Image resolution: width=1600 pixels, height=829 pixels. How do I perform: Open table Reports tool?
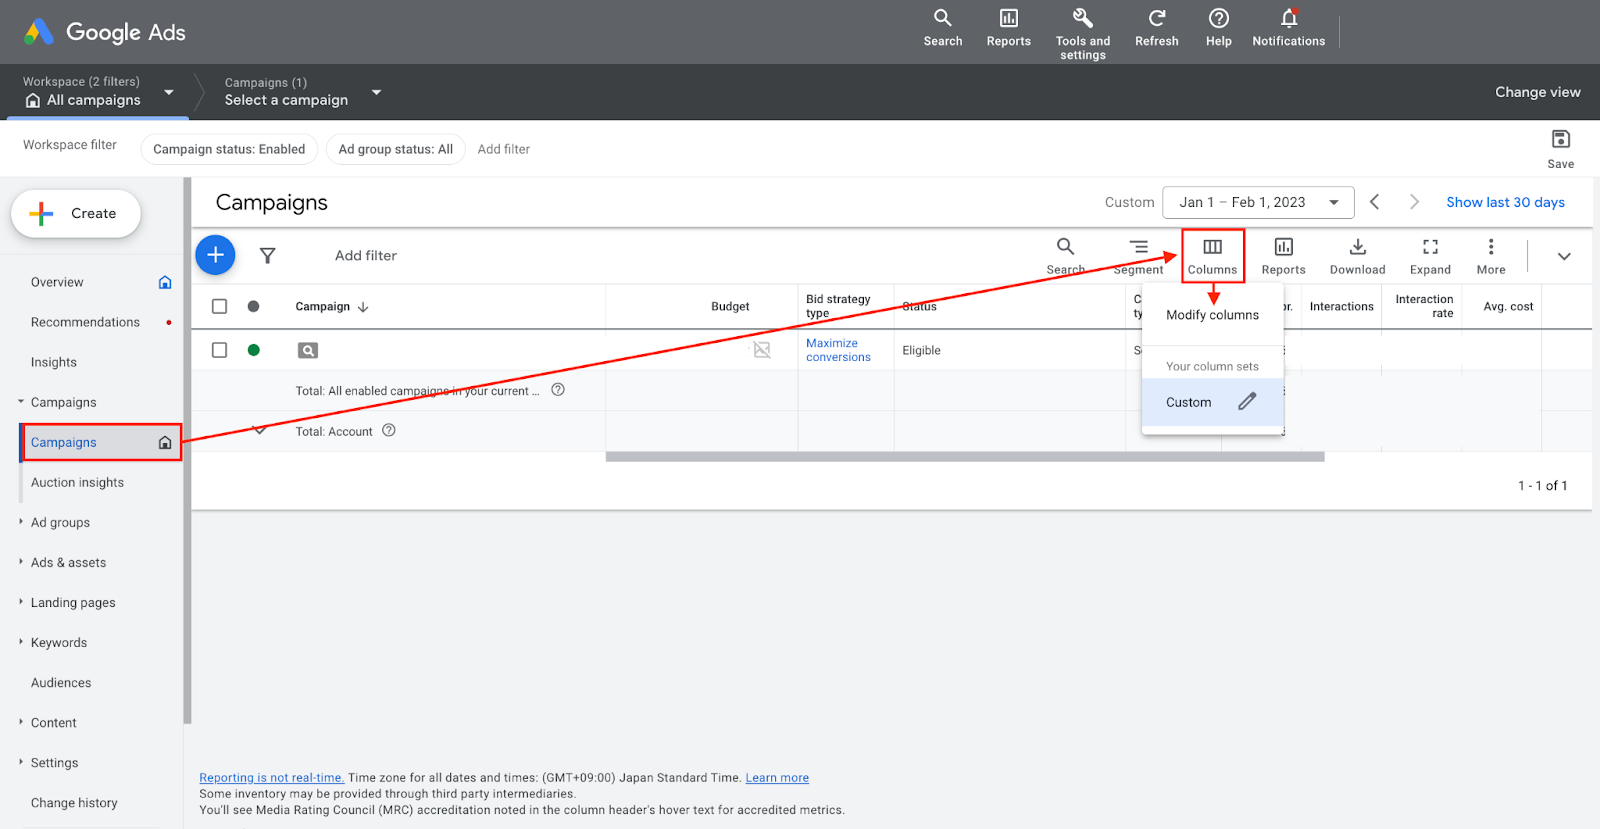click(x=1283, y=256)
